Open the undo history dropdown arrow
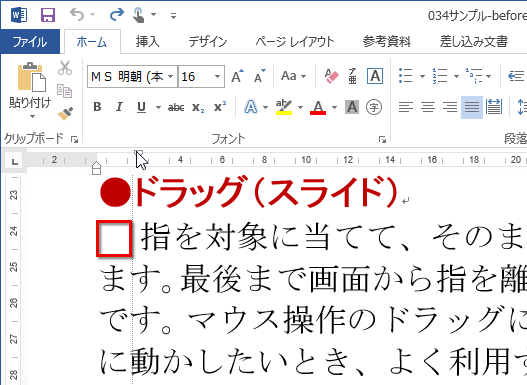 tap(92, 15)
